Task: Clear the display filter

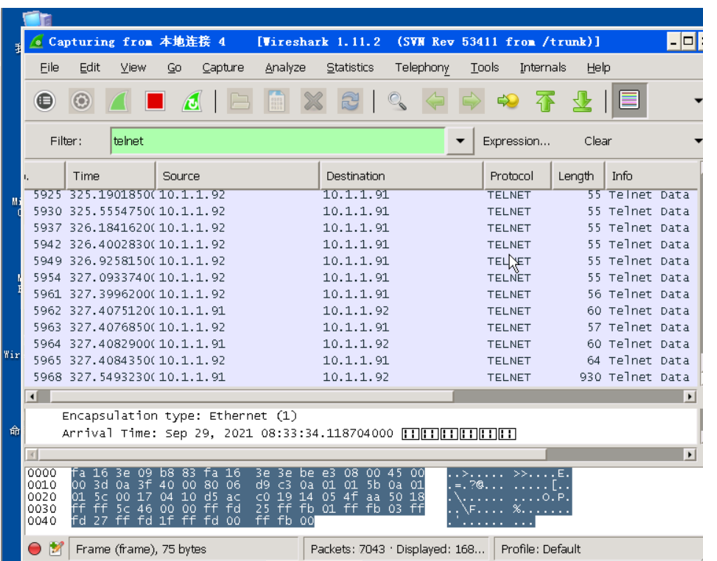Action: click(598, 141)
